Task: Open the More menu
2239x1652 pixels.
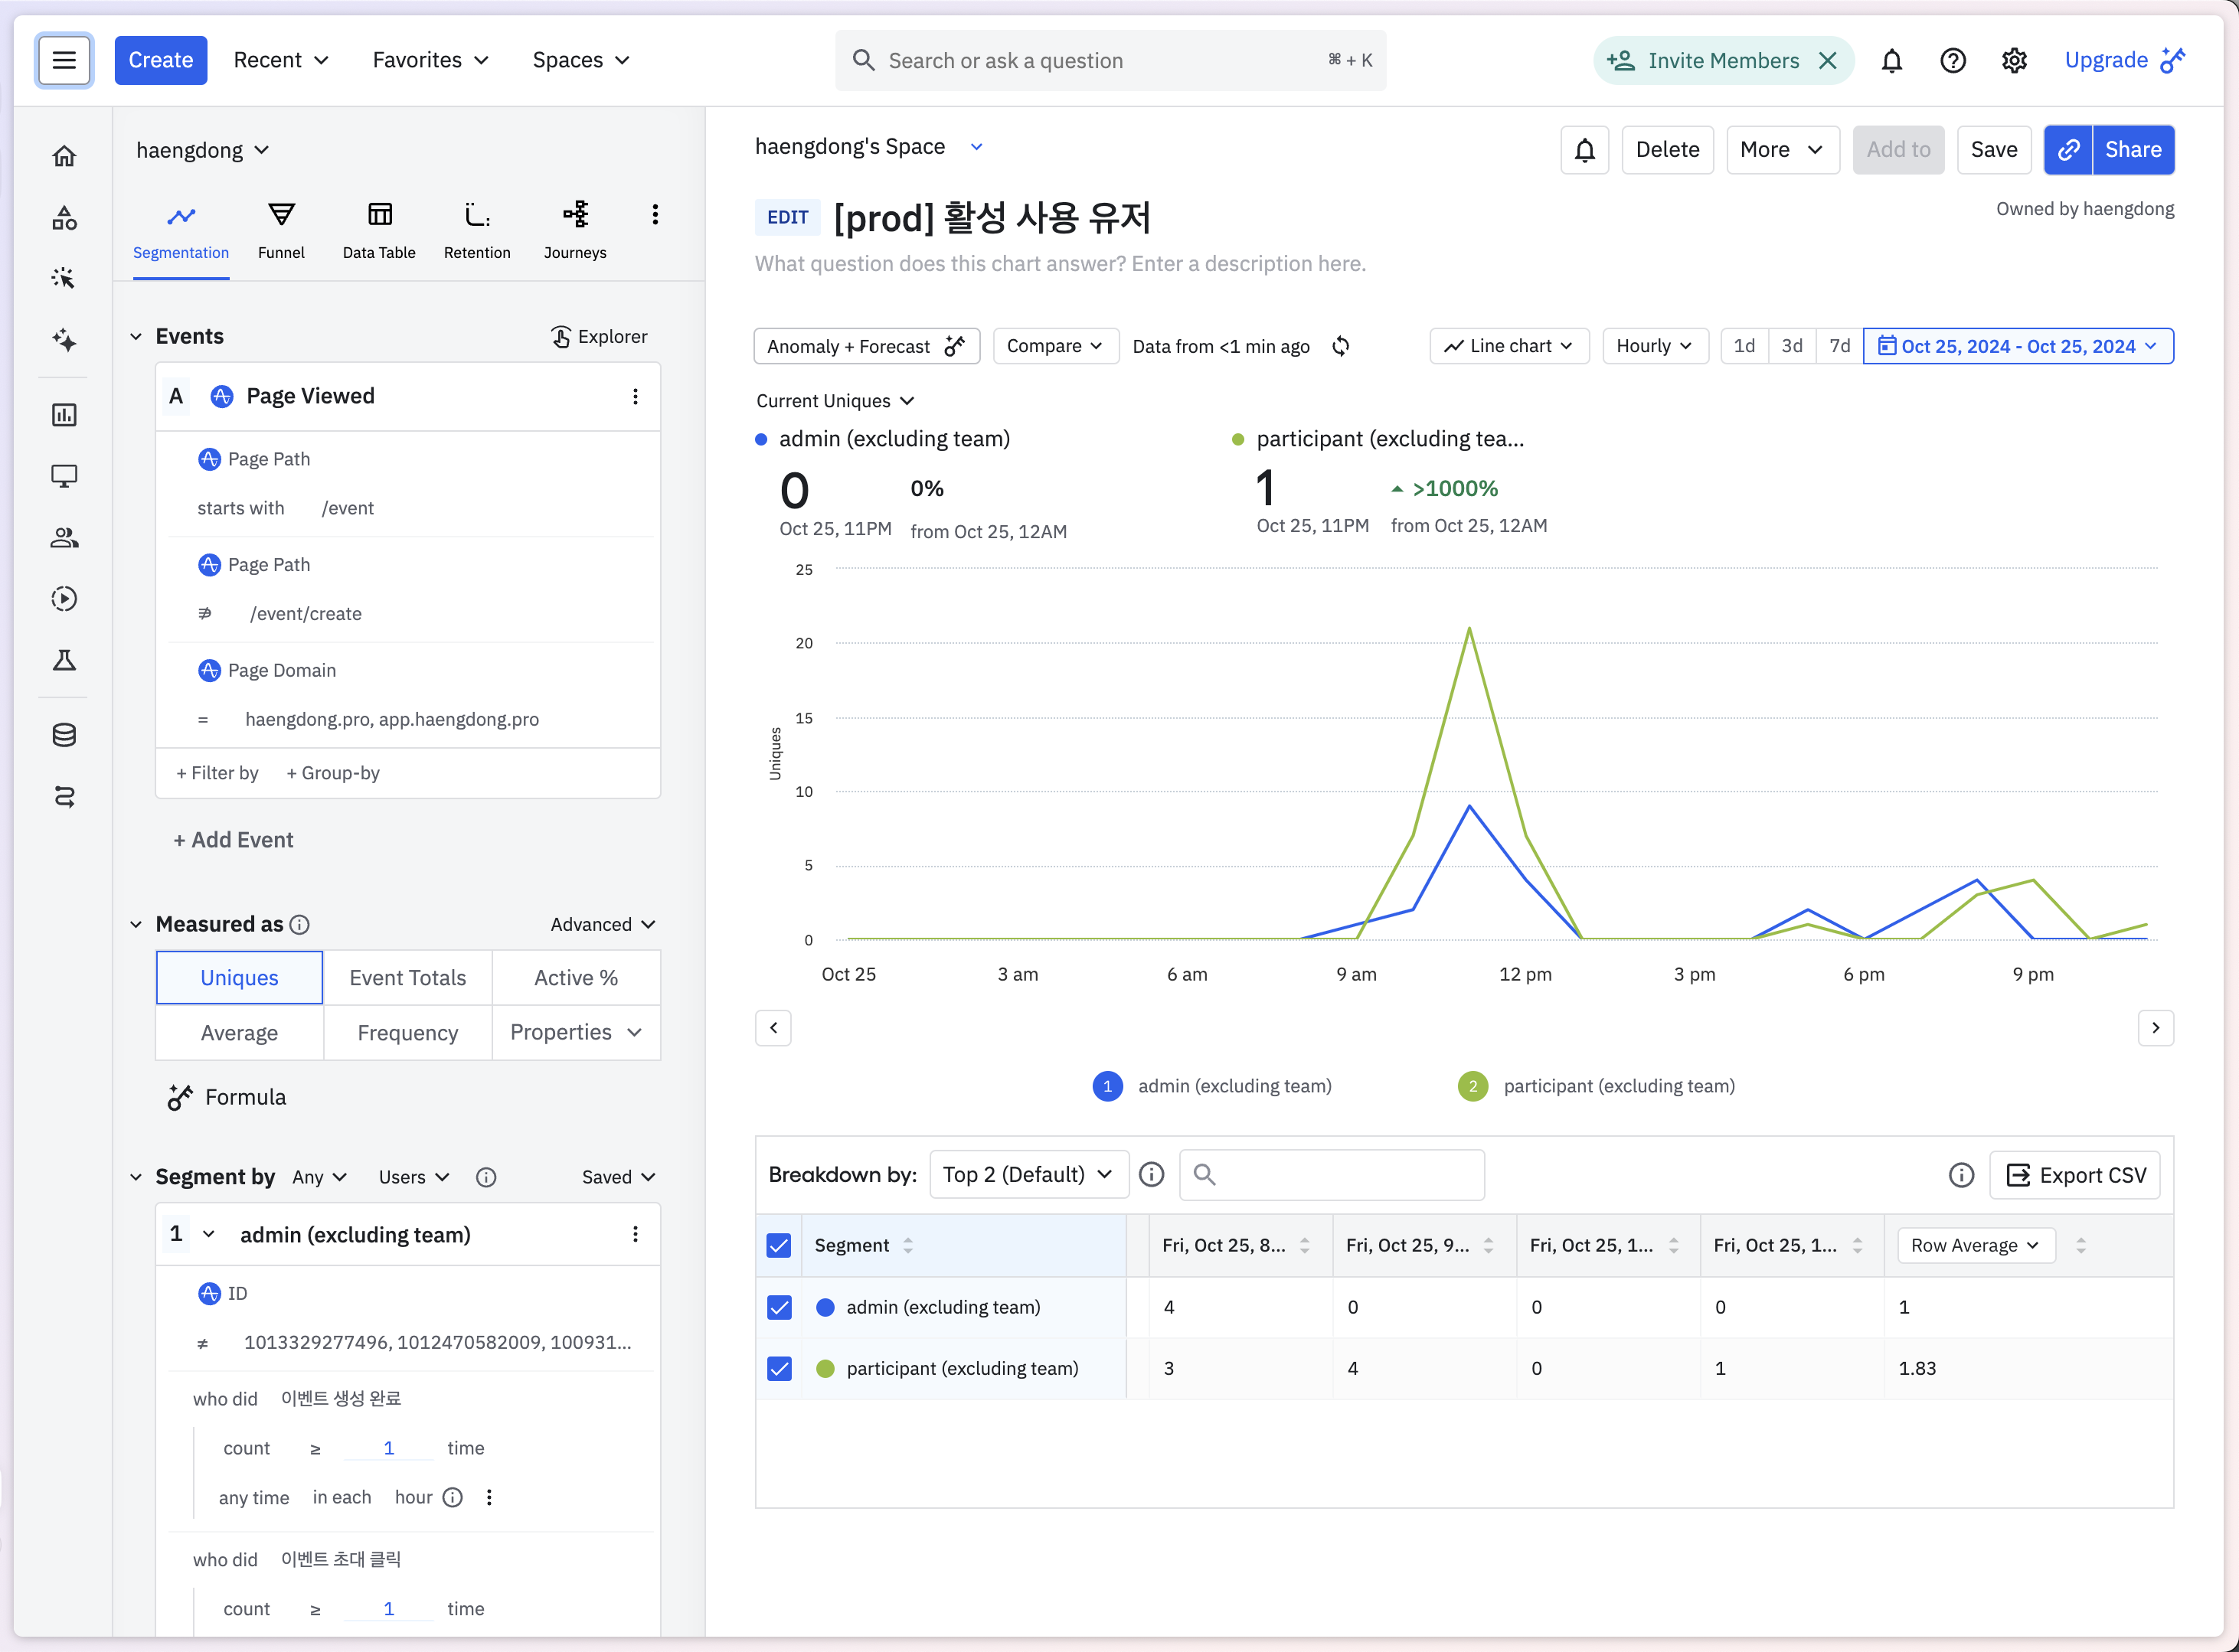Action: pyautogui.click(x=1782, y=150)
